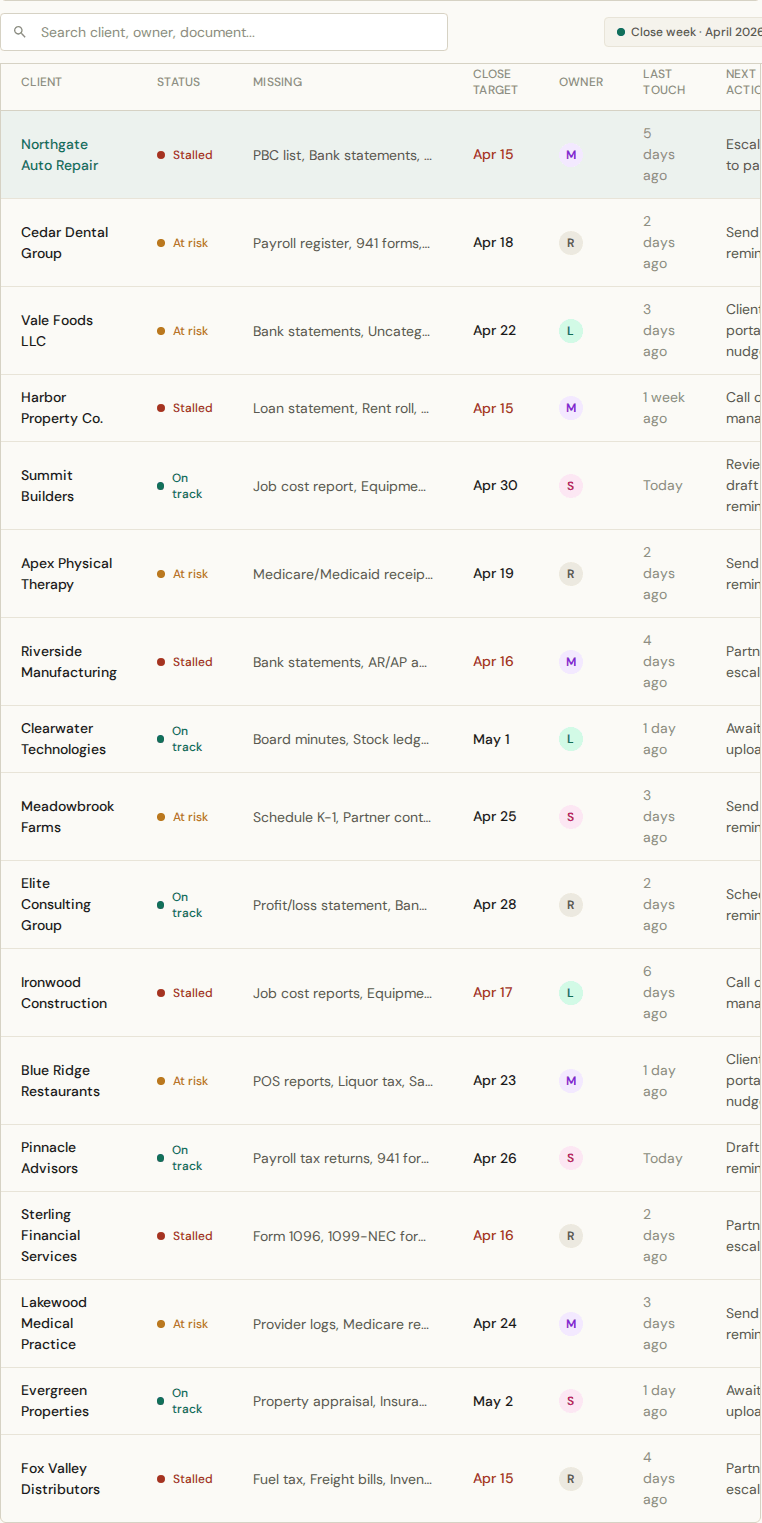Click Sterling Financial Services' owner avatar R
Viewport: 762px width, 1523px height.
coord(571,1236)
